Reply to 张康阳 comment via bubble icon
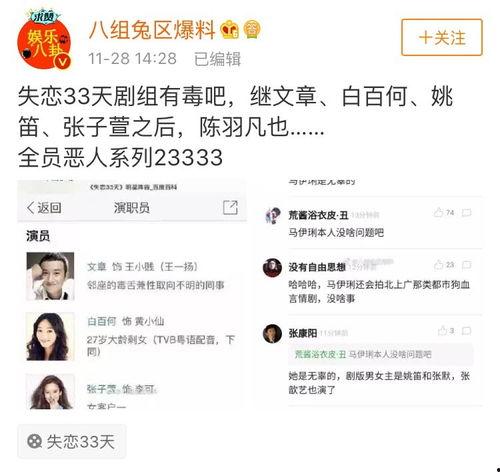This screenshot has height=476, width=500. tap(467, 331)
